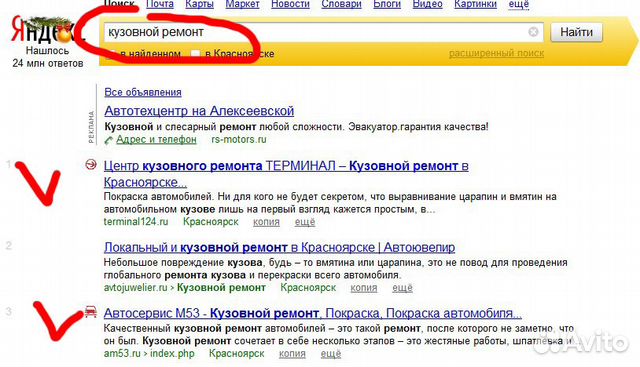The width and height of the screenshot is (640, 367).
Task: Open the Почта tab
Action: point(160,4)
